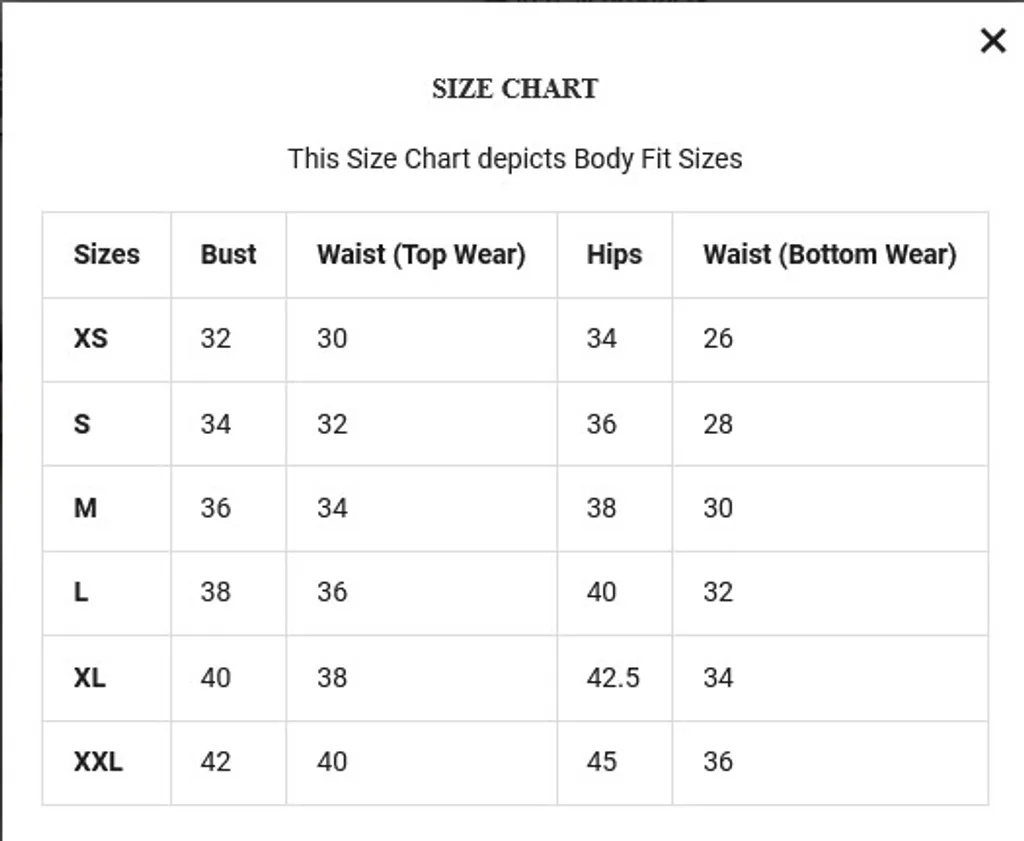
Task: Select the XXL size row label
Action: tap(98, 762)
